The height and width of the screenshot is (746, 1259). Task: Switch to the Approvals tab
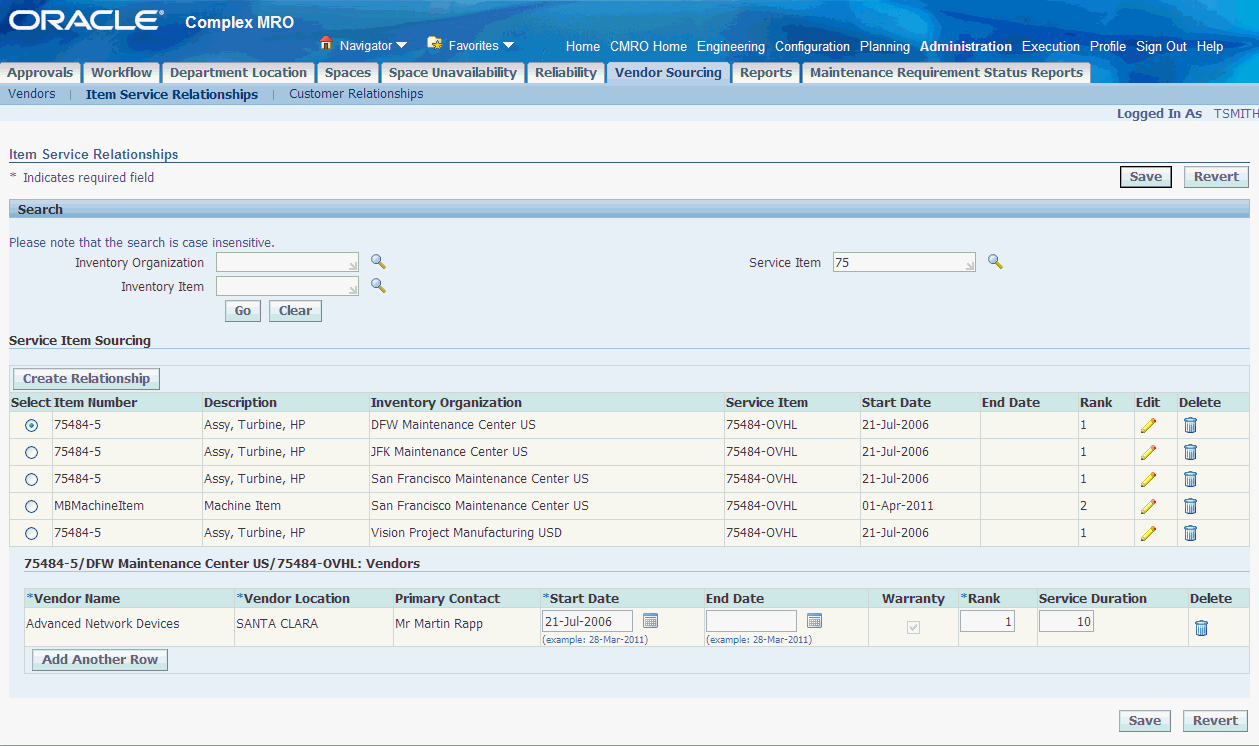pyautogui.click(x=40, y=72)
